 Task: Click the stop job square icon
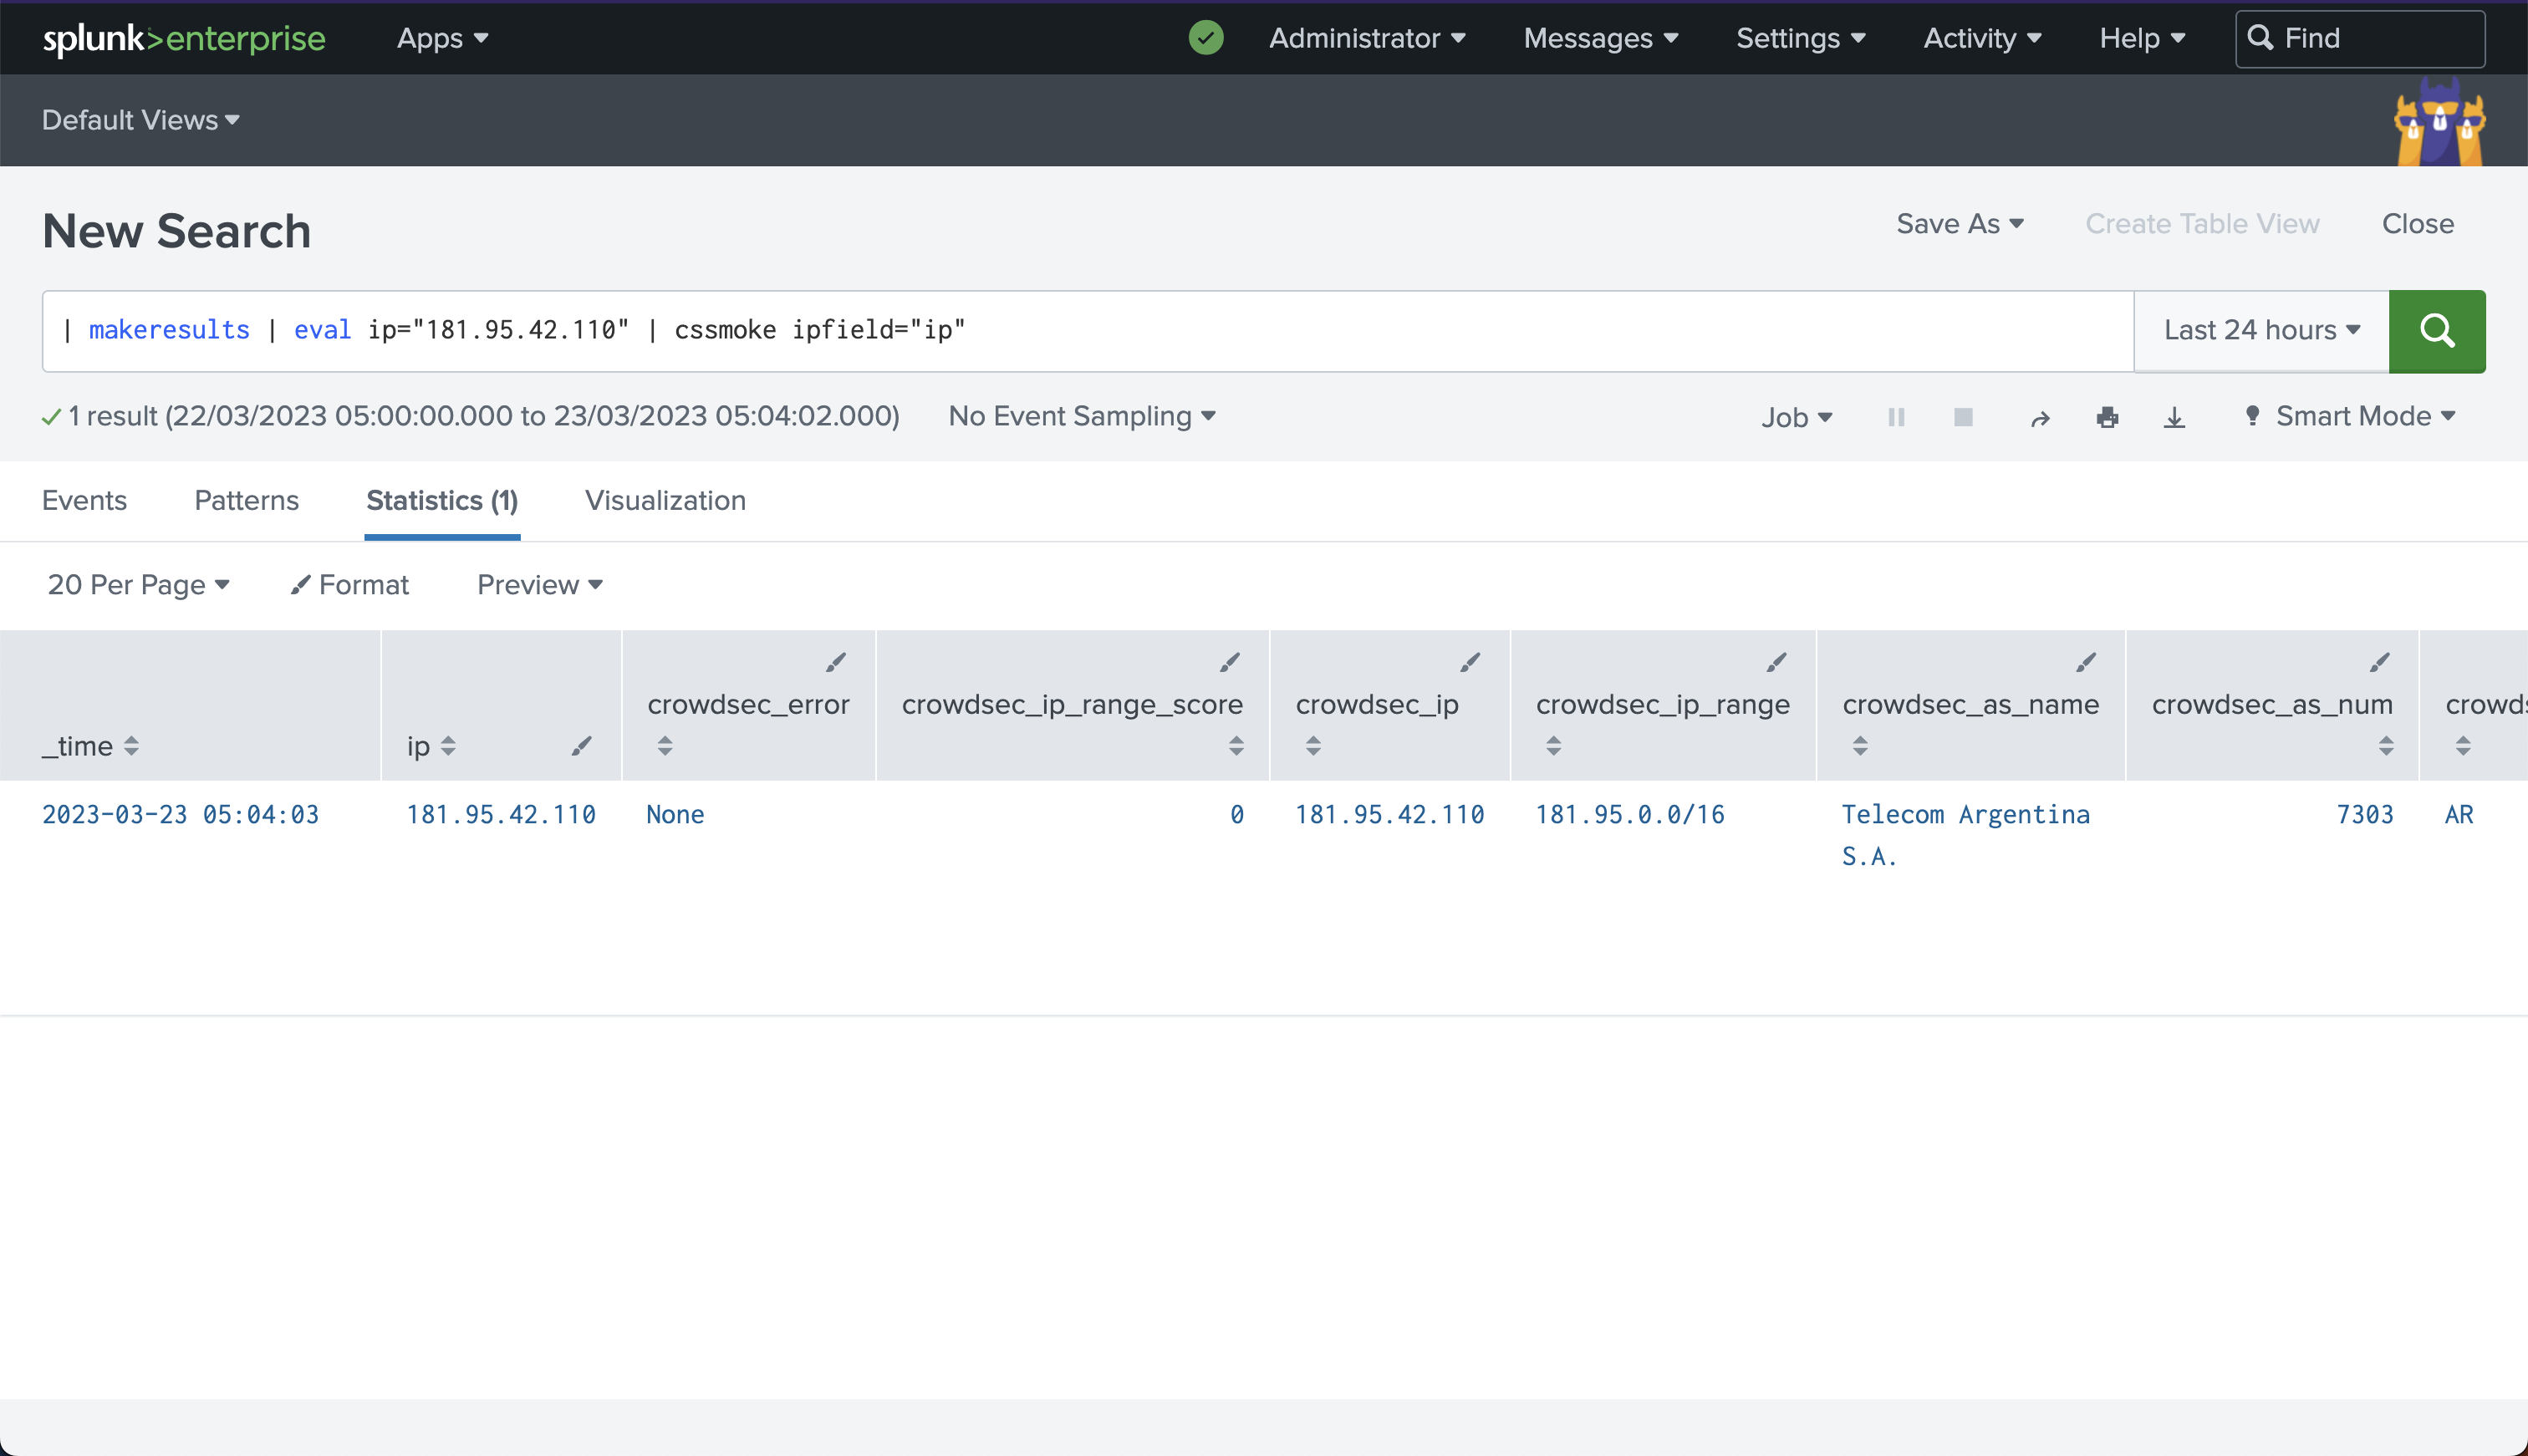point(1963,417)
